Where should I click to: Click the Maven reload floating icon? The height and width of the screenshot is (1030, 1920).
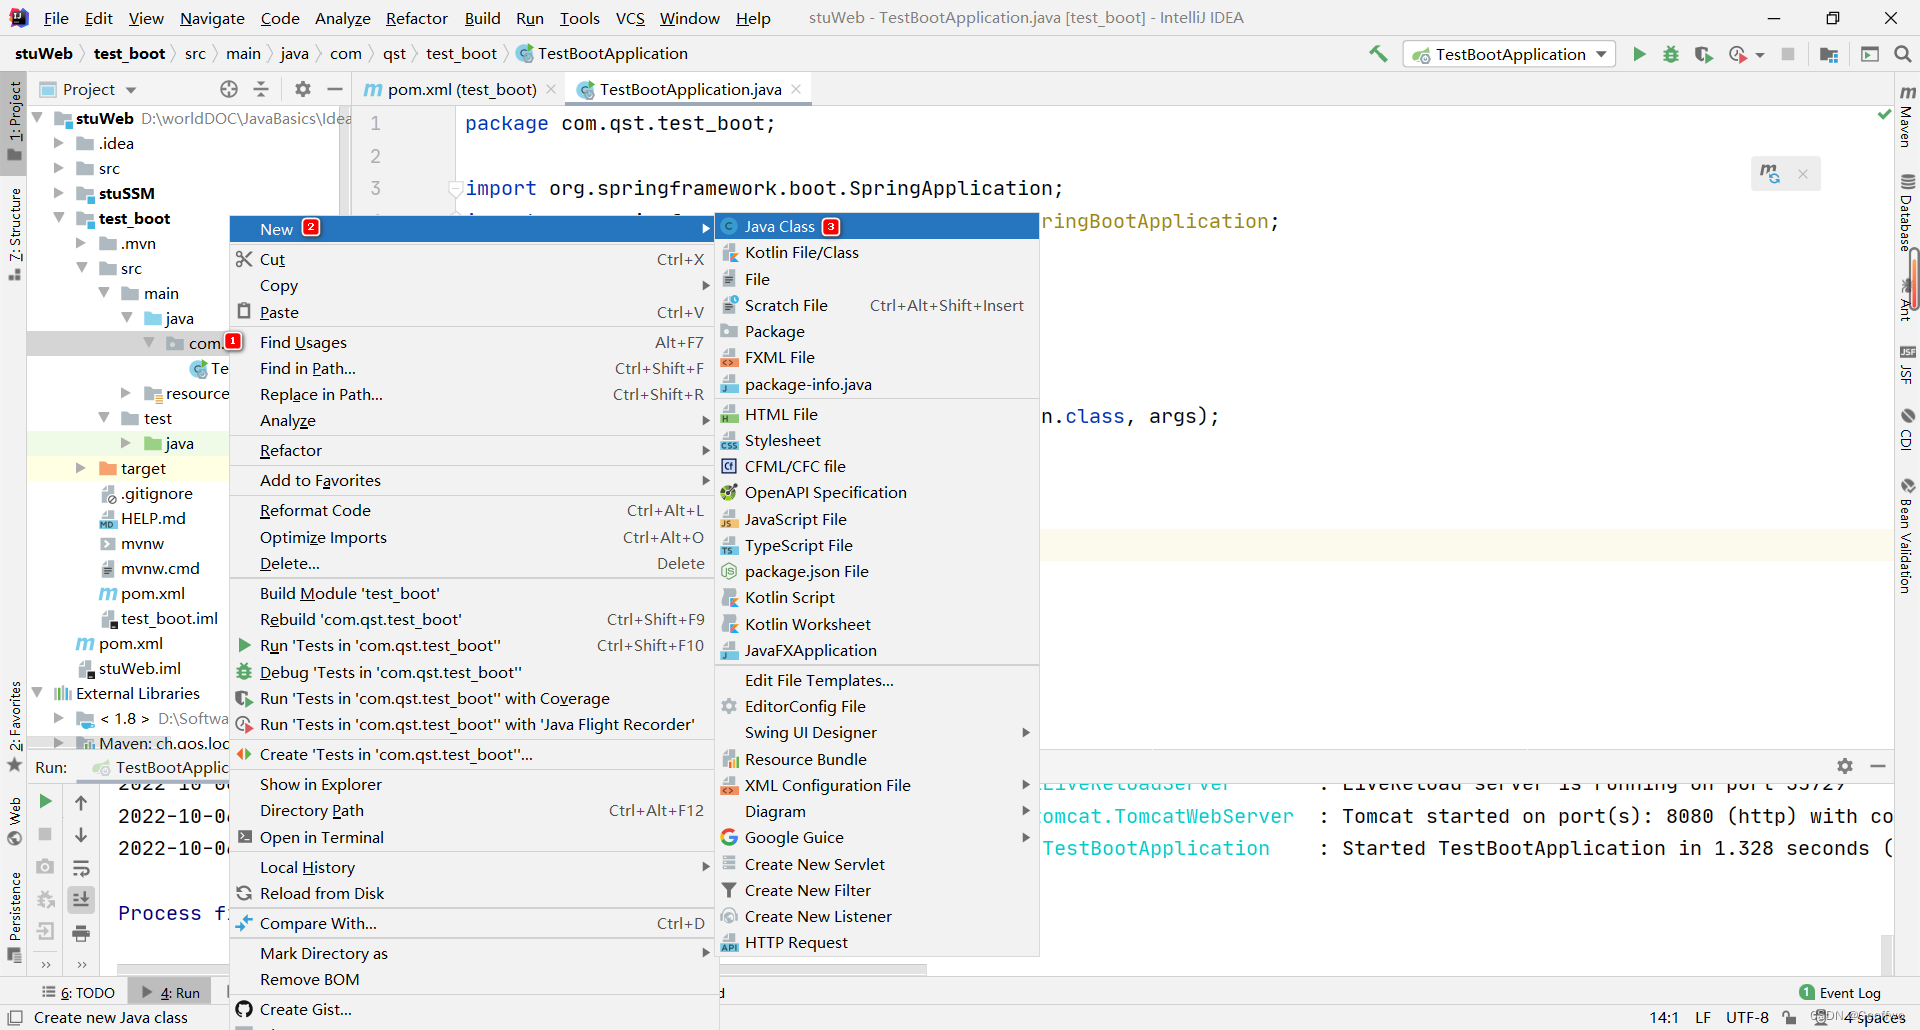click(1770, 174)
